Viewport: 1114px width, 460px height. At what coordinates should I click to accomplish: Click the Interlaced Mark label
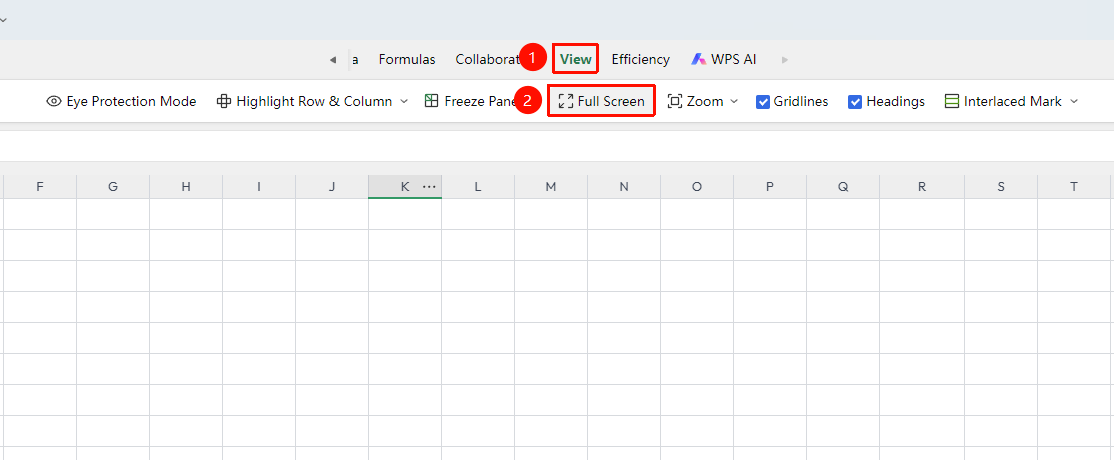[x=1012, y=102]
